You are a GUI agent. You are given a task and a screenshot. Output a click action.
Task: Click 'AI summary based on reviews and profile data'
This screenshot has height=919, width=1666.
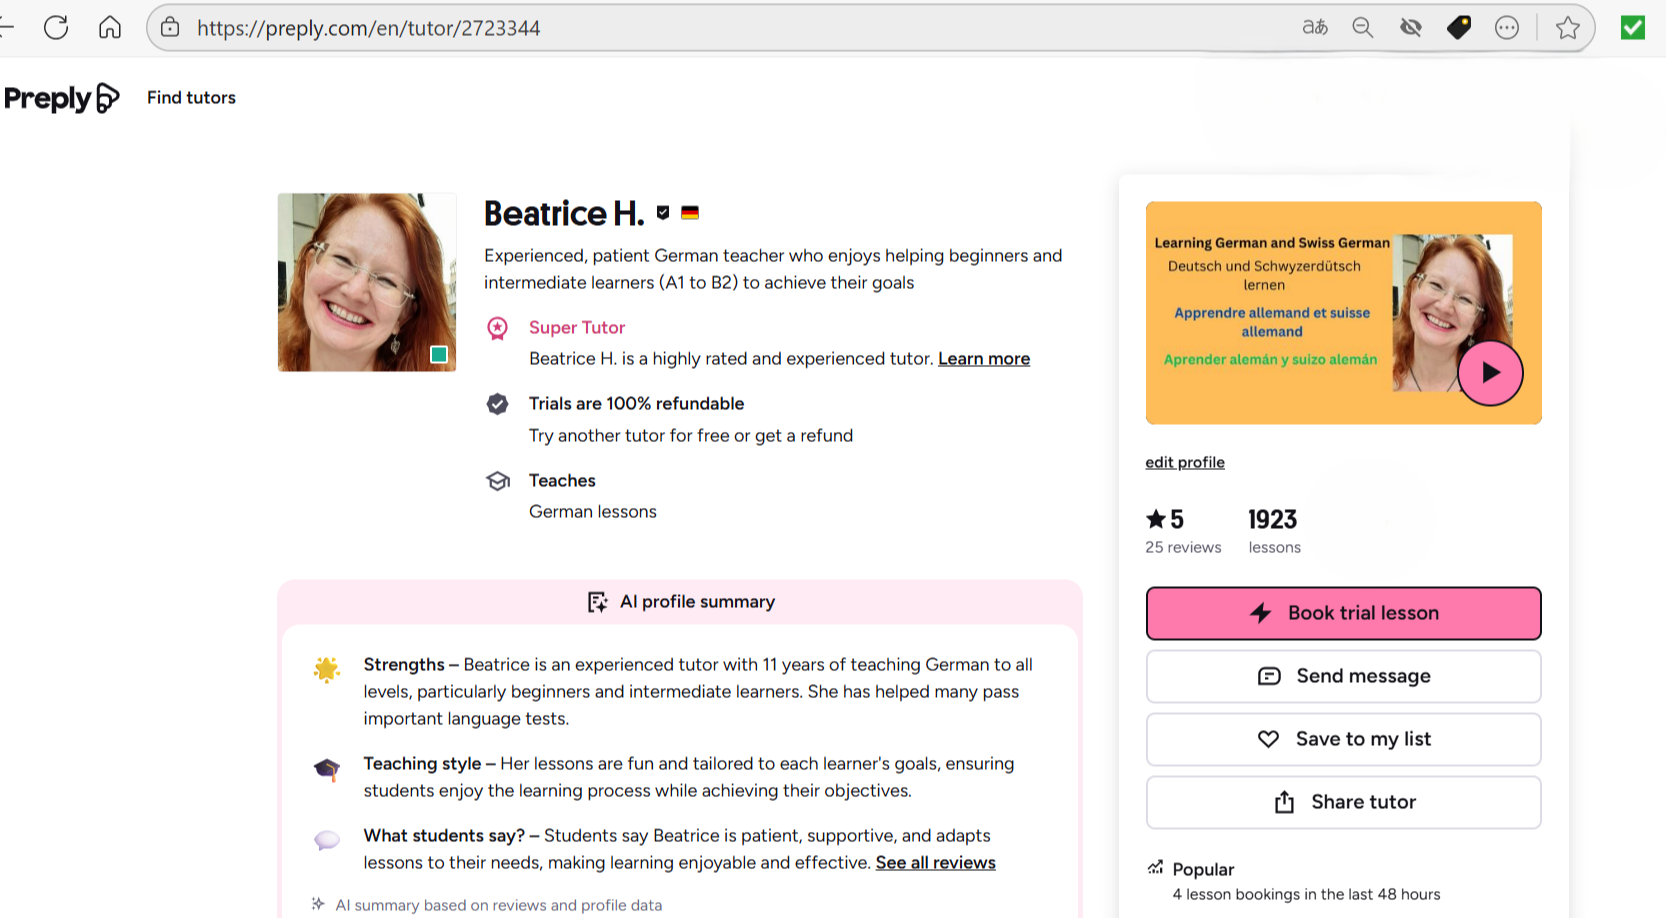tap(498, 905)
